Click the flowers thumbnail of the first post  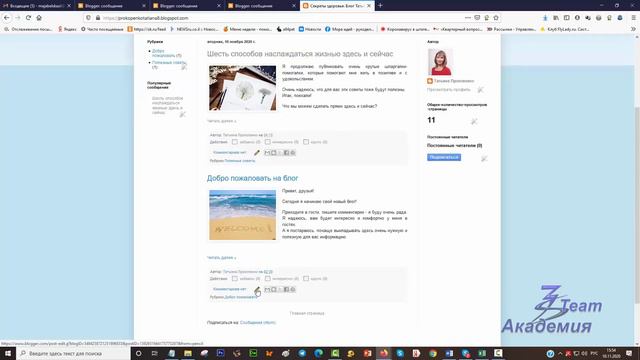[x=242, y=88]
